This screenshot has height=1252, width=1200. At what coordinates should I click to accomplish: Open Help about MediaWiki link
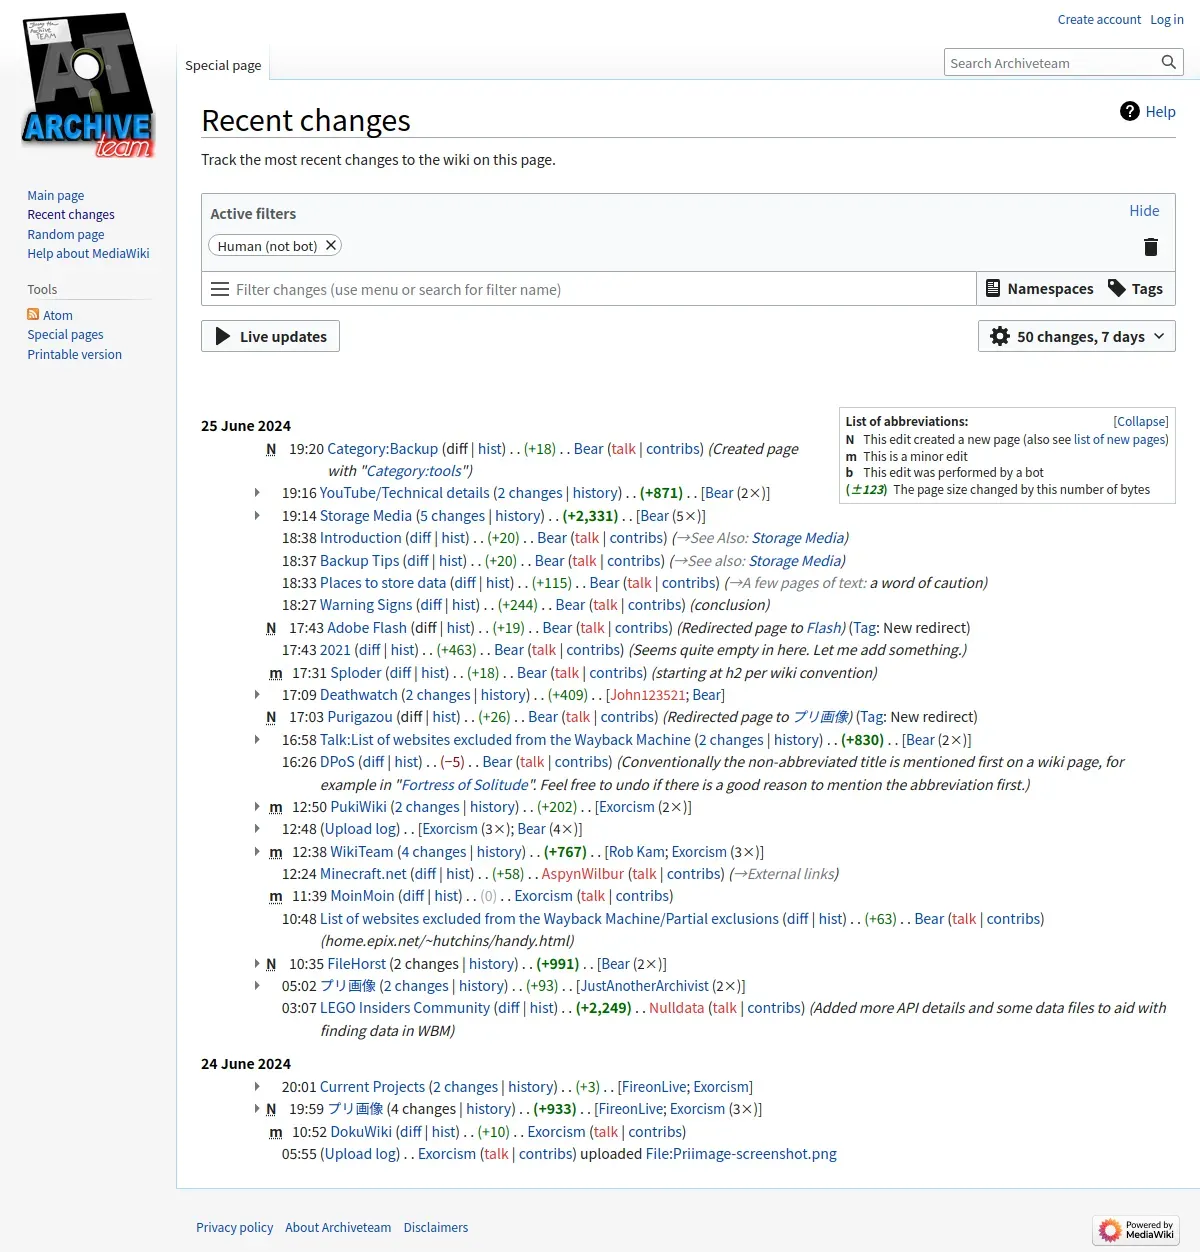pos(88,254)
